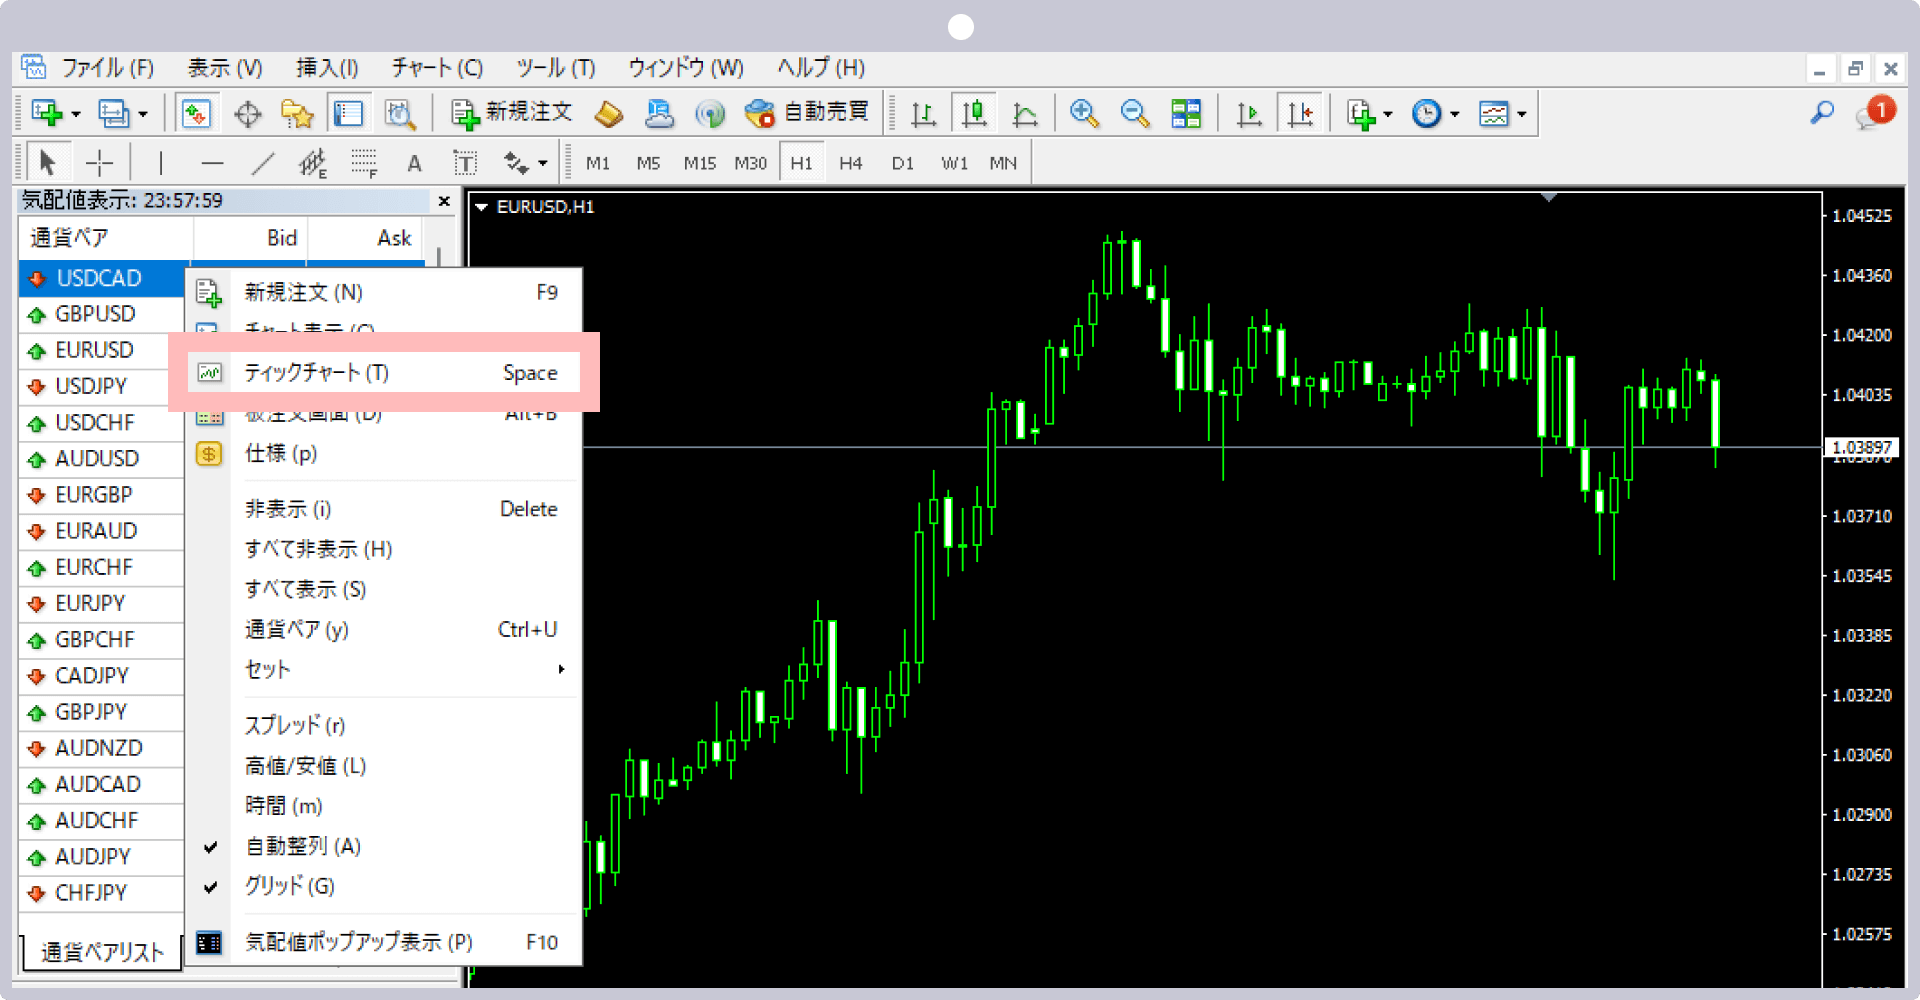Switch to candlestick chart display

click(974, 113)
